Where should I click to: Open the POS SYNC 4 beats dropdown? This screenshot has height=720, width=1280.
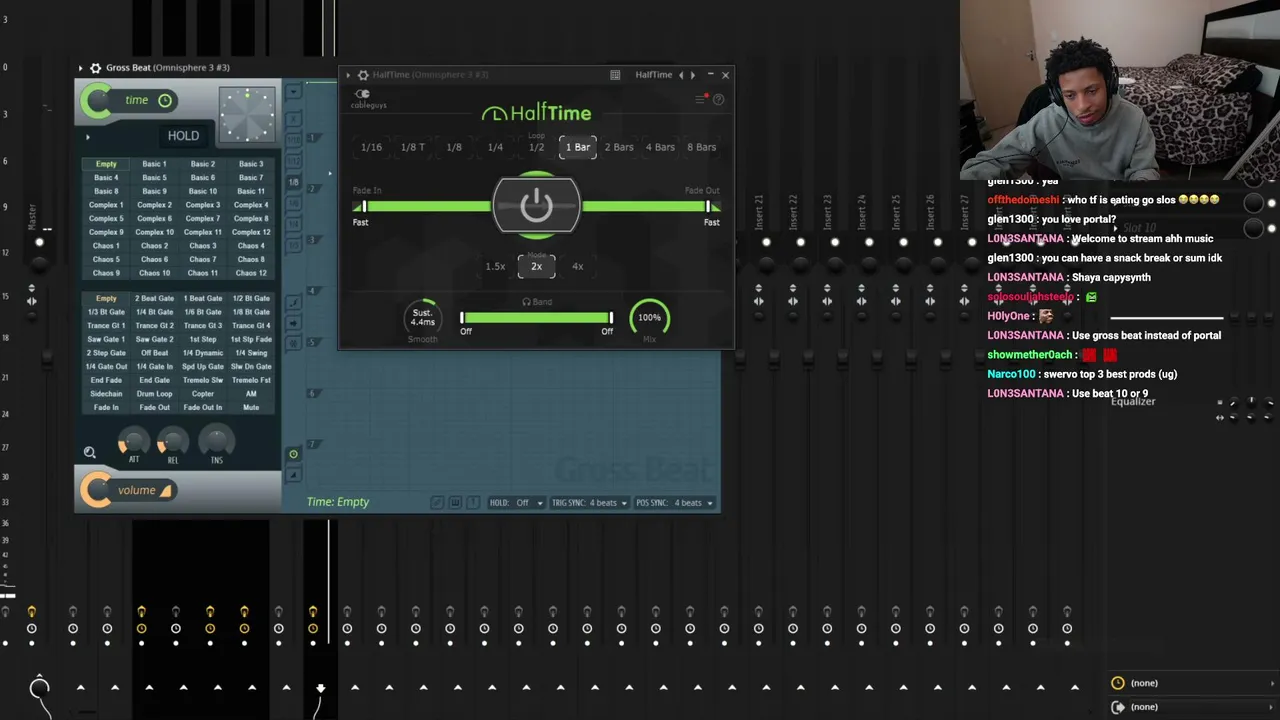coord(675,503)
